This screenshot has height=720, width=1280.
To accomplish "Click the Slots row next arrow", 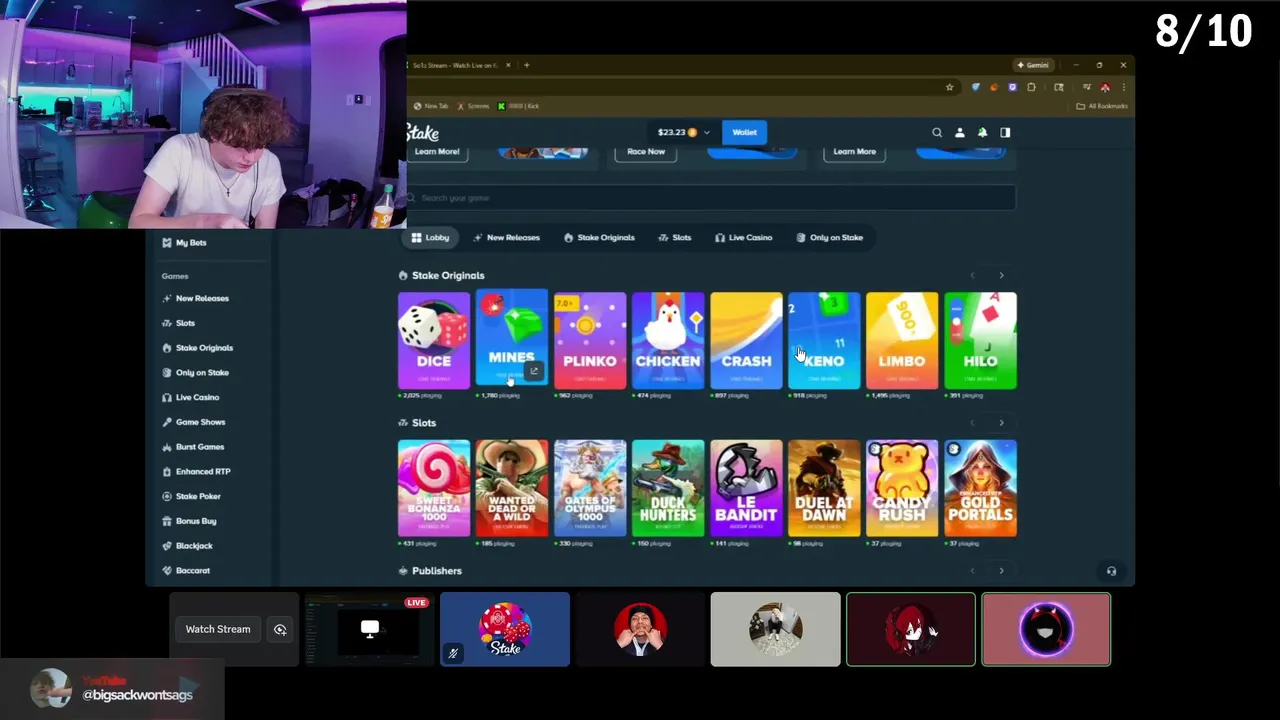I will [1001, 423].
